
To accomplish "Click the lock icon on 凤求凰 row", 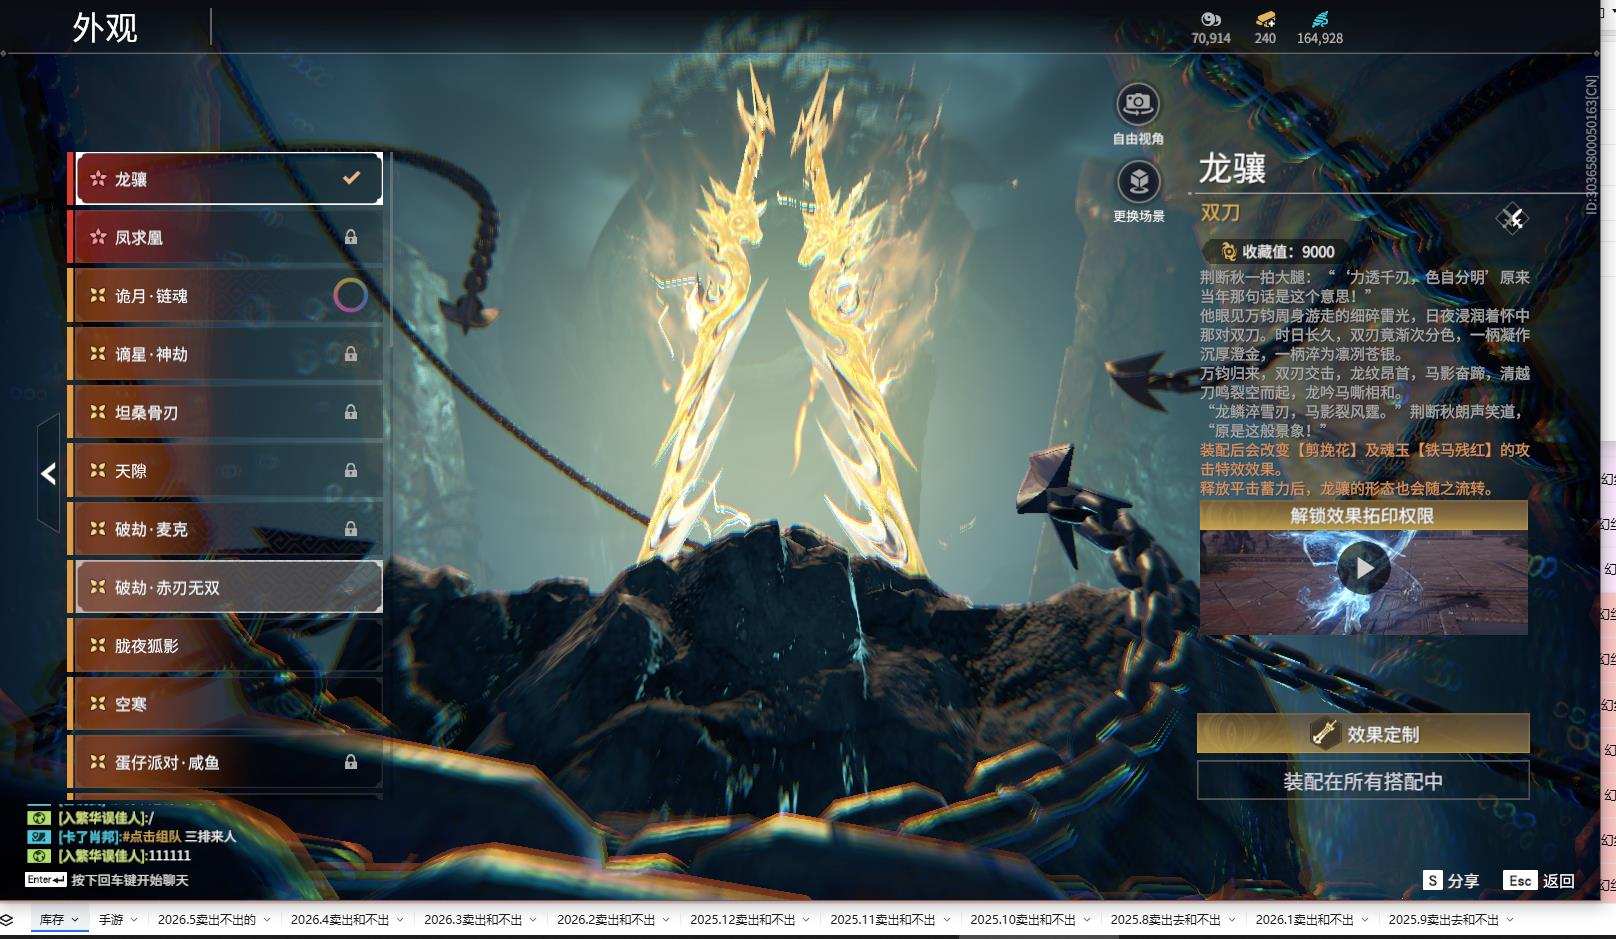I will [x=351, y=237].
